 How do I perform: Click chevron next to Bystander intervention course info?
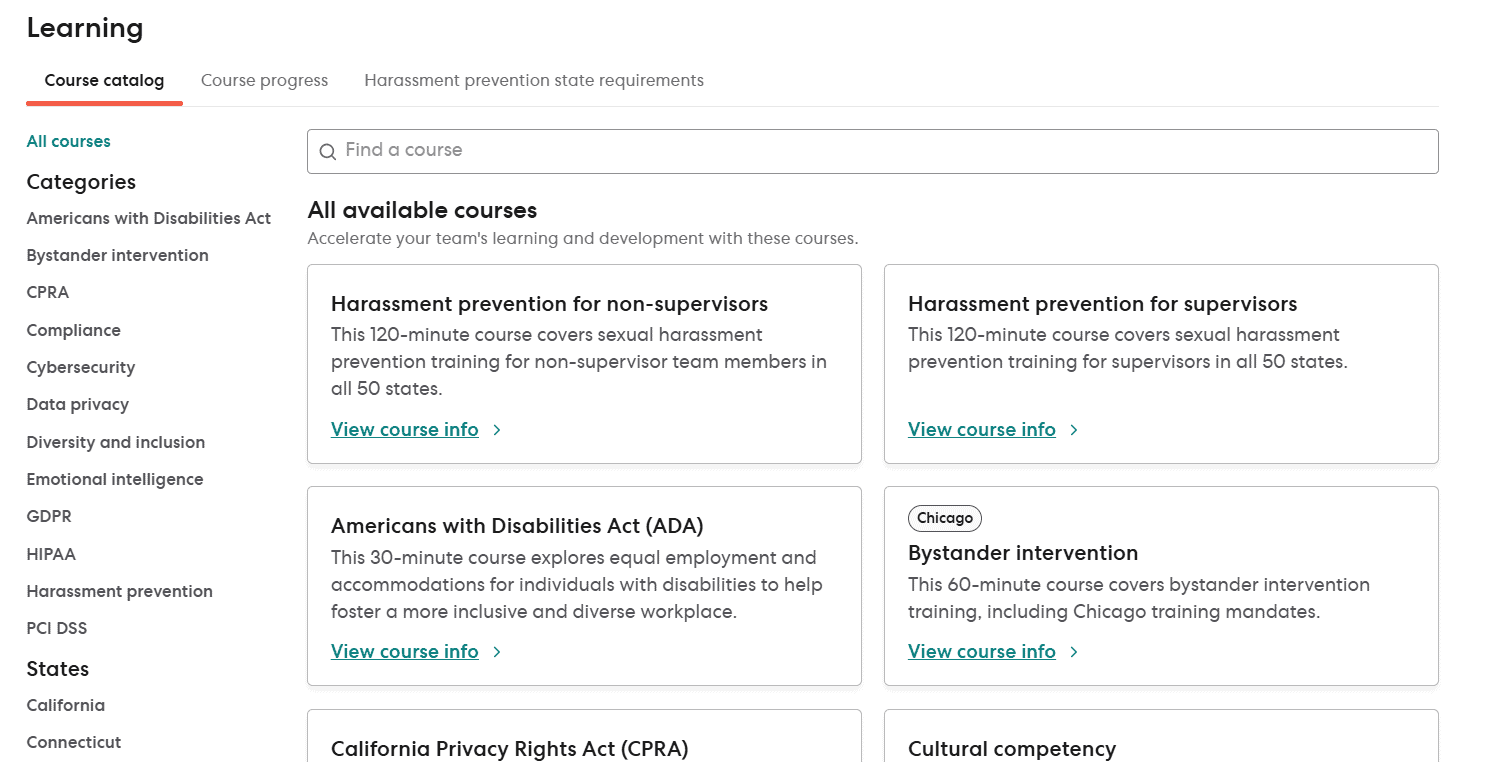tap(1074, 652)
